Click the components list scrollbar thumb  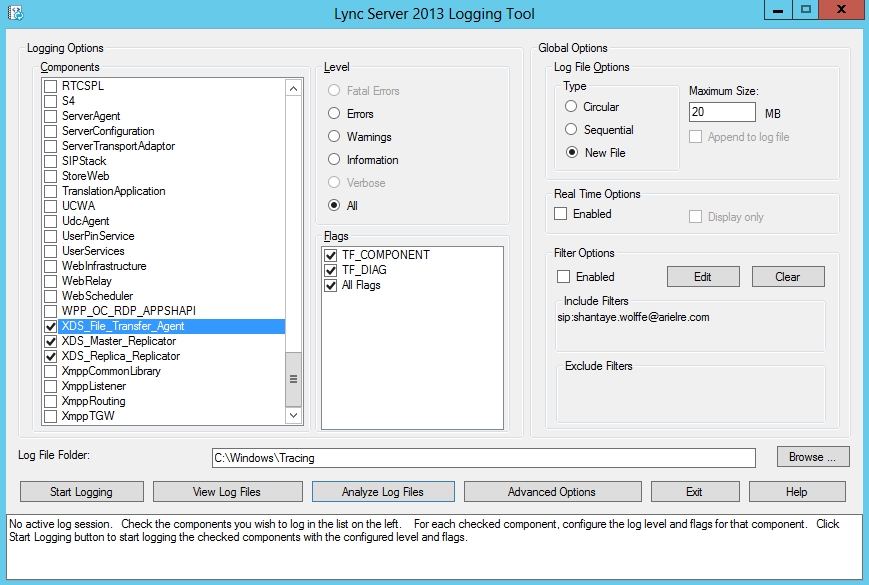click(293, 379)
